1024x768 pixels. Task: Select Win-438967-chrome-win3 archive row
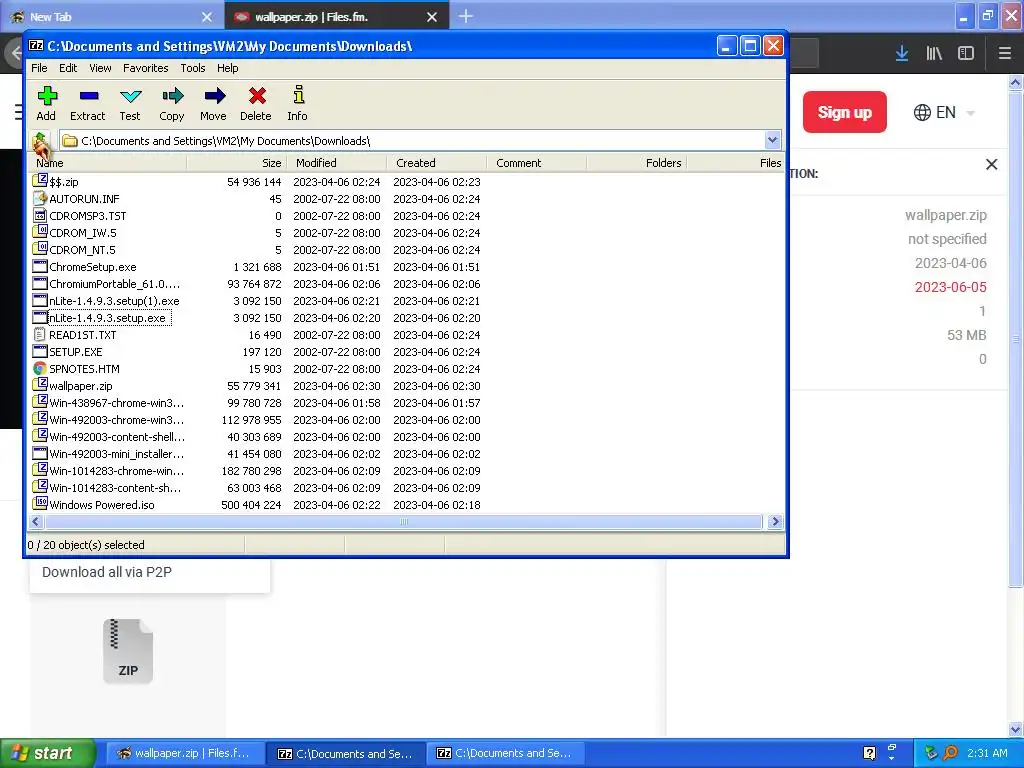406,402
